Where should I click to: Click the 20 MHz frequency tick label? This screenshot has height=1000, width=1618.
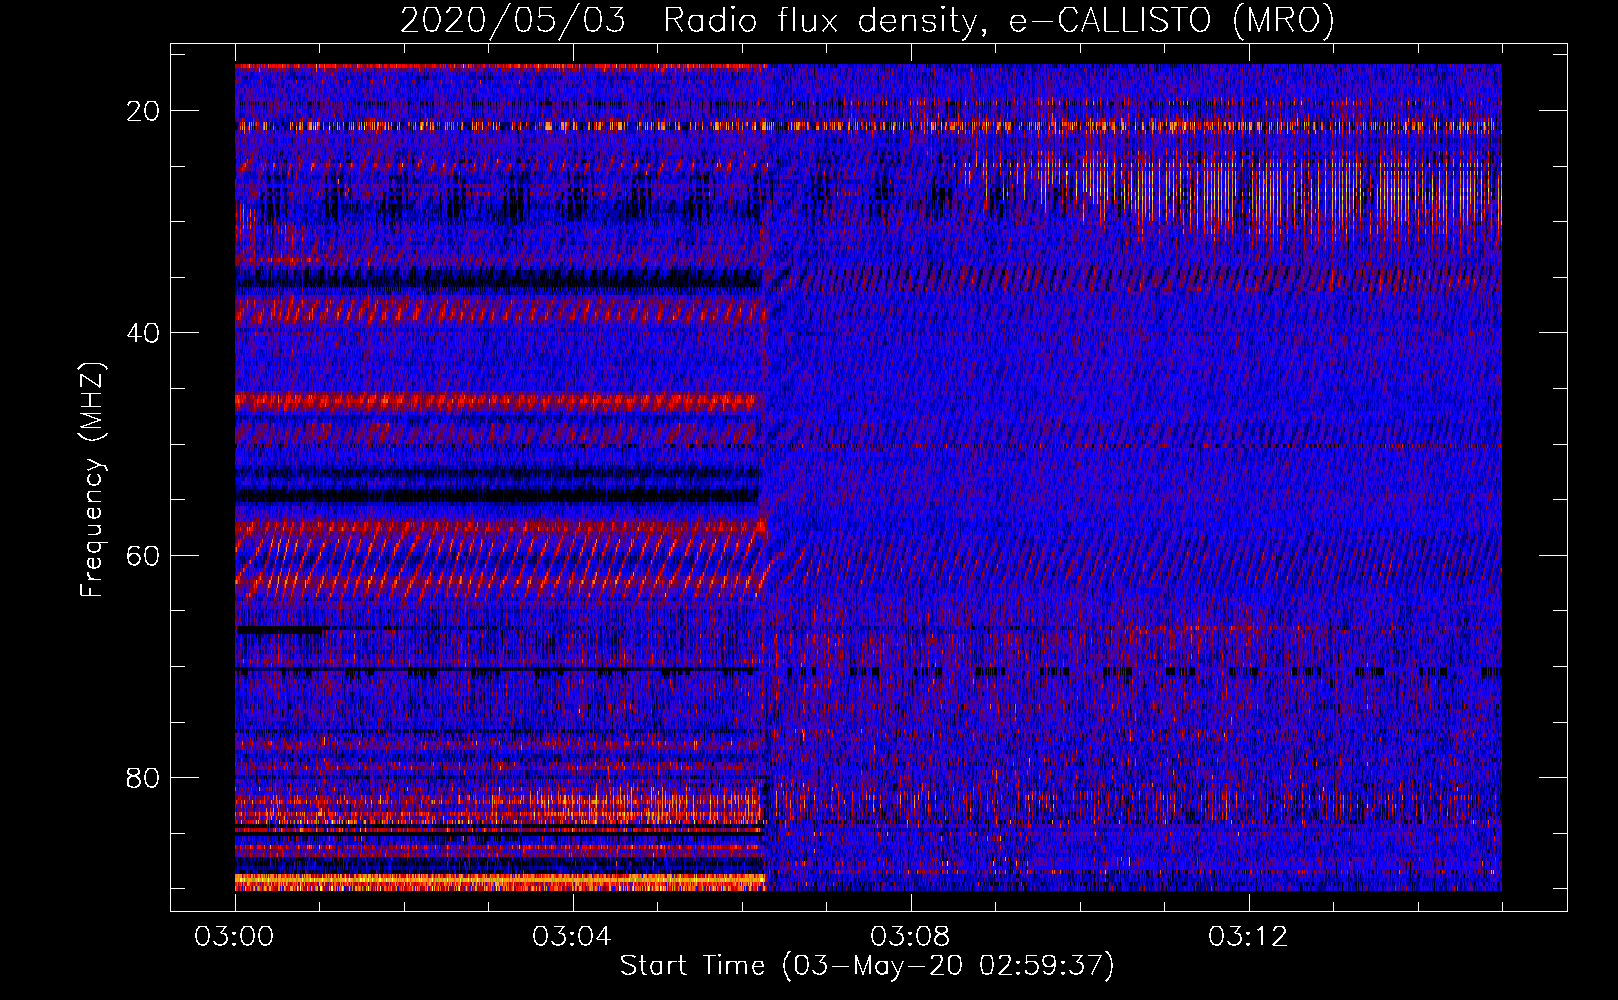[x=143, y=111]
